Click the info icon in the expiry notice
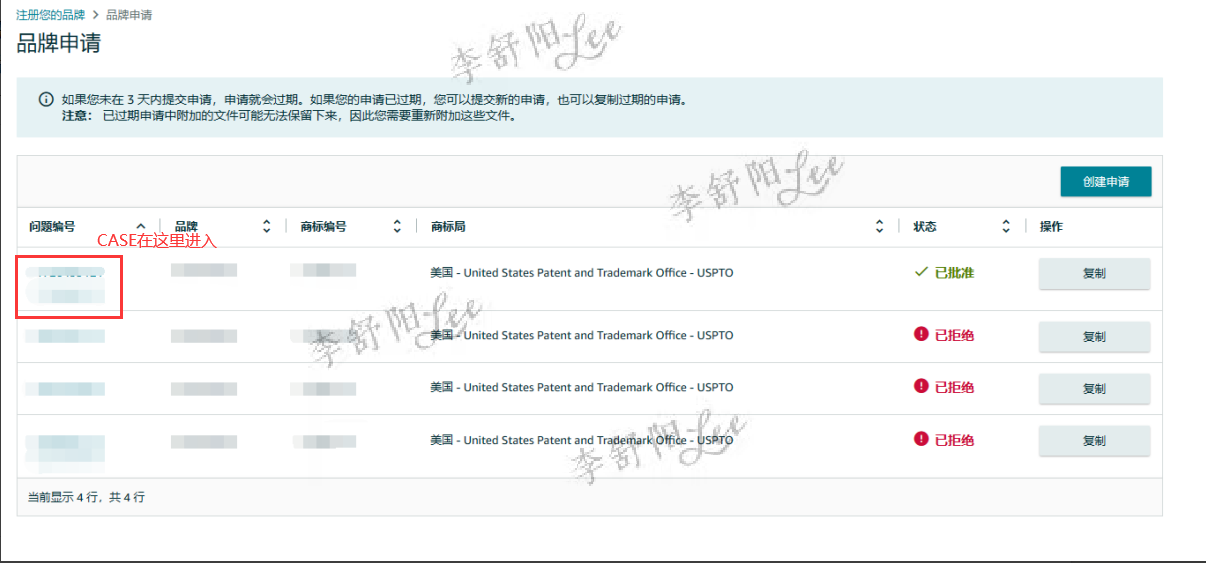 point(46,100)
